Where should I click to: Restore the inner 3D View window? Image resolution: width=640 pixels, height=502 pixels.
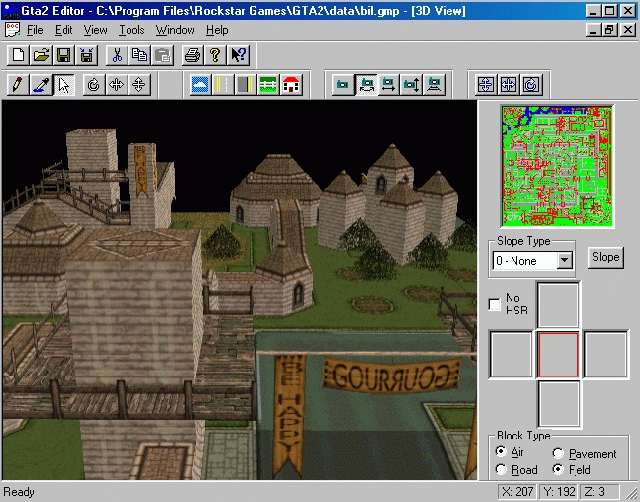pos(610,30)
